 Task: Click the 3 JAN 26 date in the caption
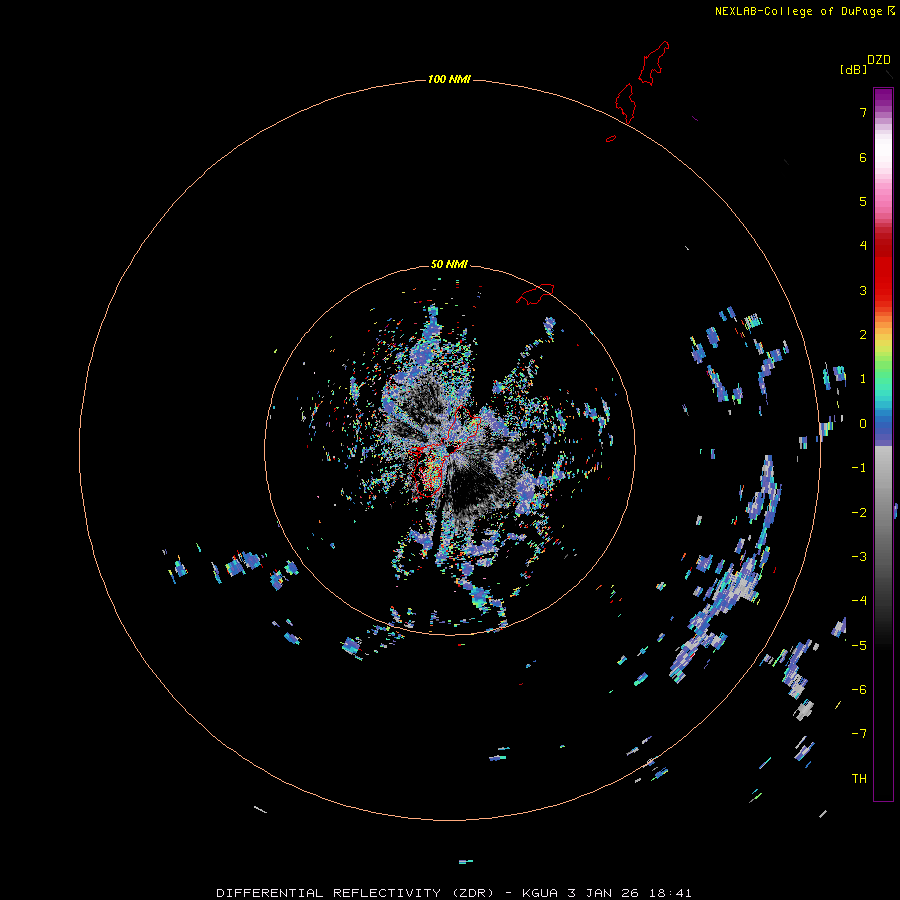pos(603,893)
